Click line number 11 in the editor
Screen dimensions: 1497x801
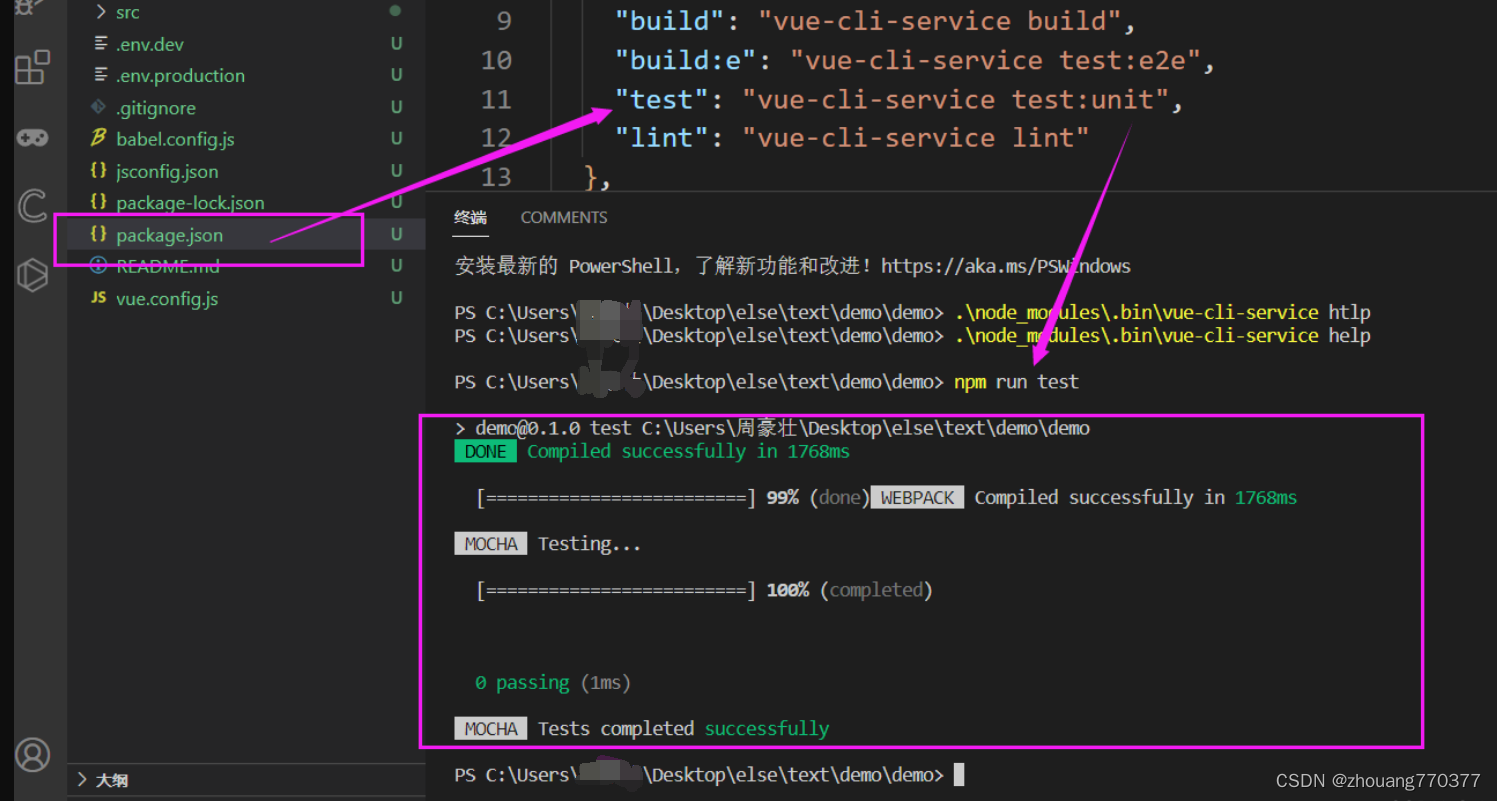tap(496, 99)
